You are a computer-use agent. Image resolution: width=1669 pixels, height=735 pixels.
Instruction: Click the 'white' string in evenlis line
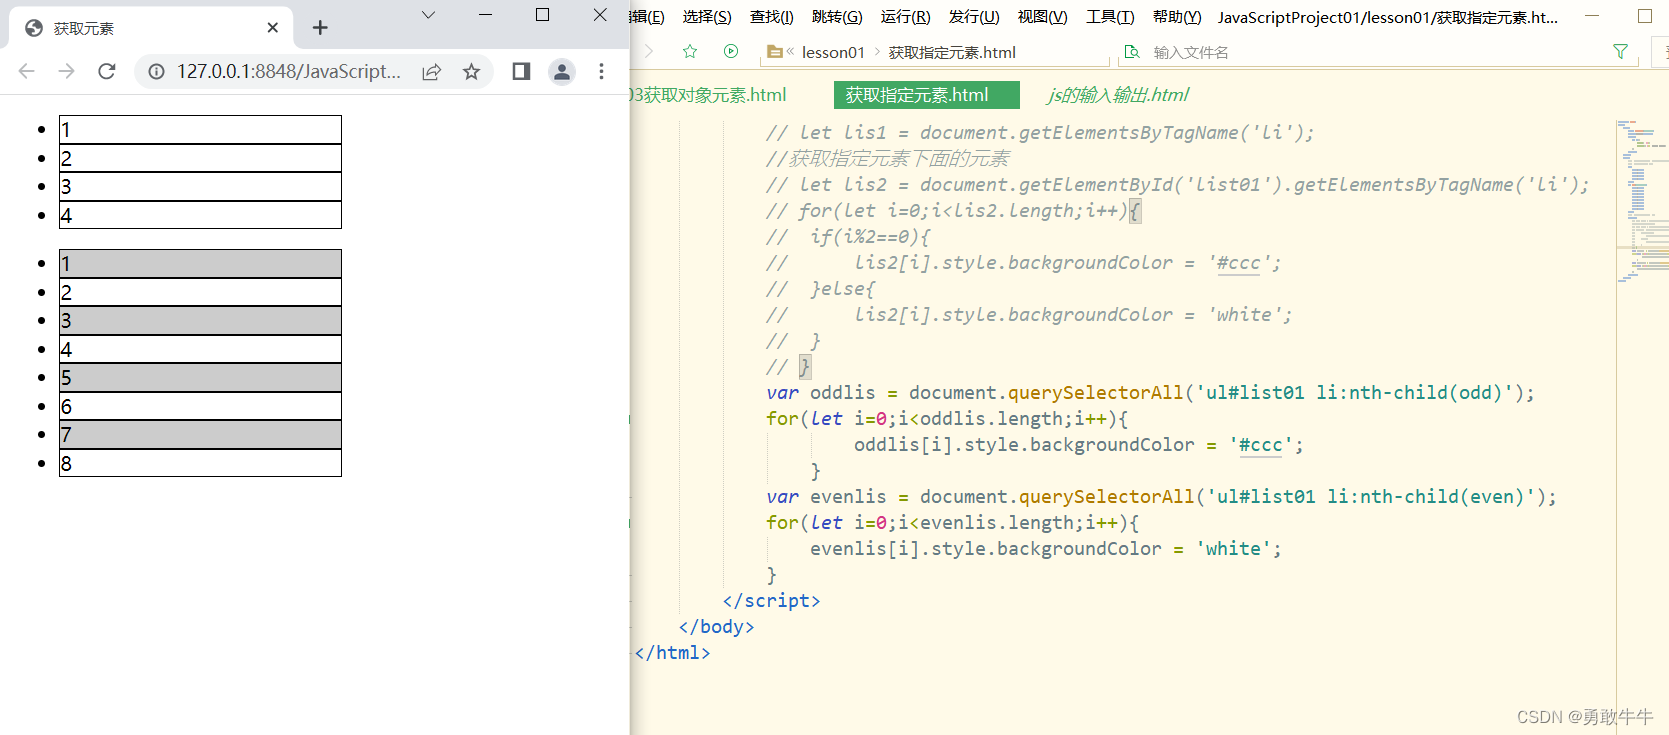coord(1233,549)
